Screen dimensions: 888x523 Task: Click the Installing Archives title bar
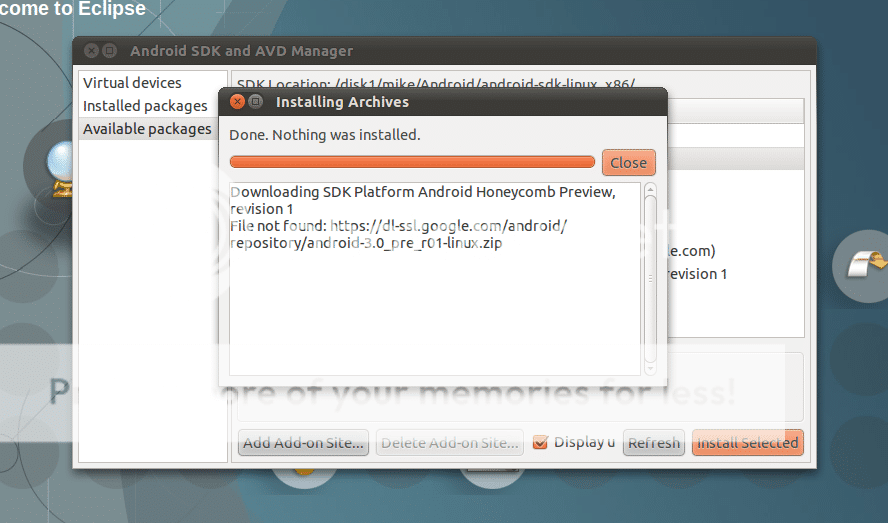point(442,102)
